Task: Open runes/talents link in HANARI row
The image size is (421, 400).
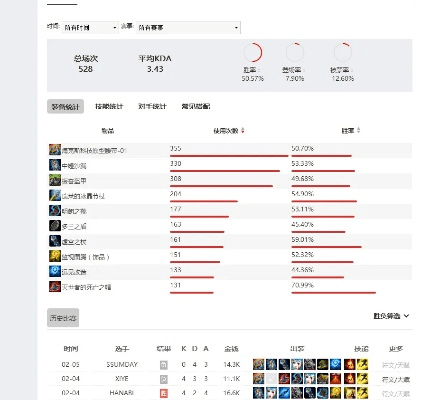Action: point(396,393)
